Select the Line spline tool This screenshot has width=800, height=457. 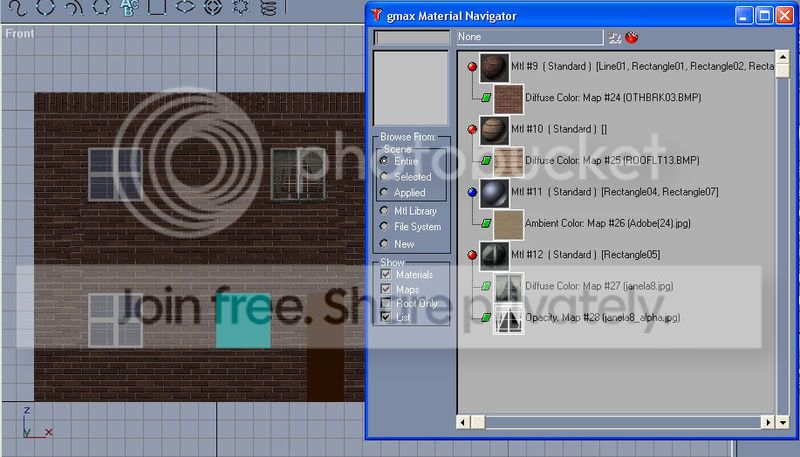point(18,7)
